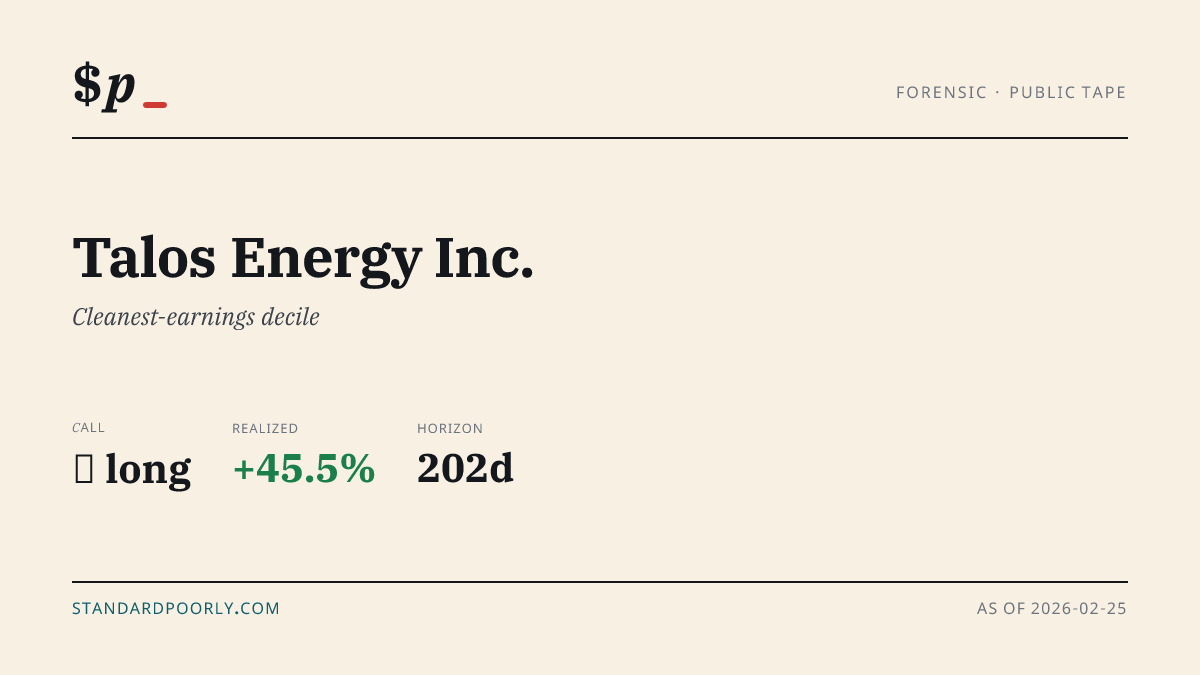The image size is (1200, 675).
Task: Select the green +45.5% realized value
Action: (304, 469)
